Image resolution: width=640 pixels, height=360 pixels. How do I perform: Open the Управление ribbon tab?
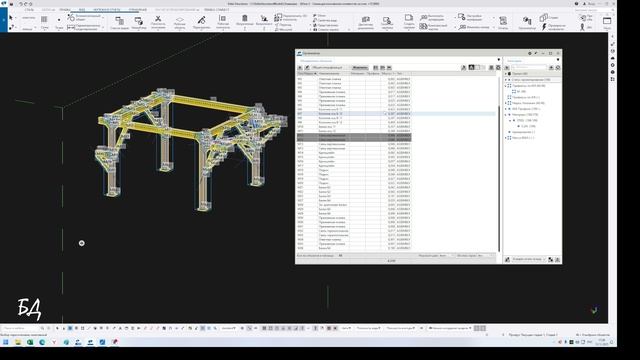click(x=138, y=9)
